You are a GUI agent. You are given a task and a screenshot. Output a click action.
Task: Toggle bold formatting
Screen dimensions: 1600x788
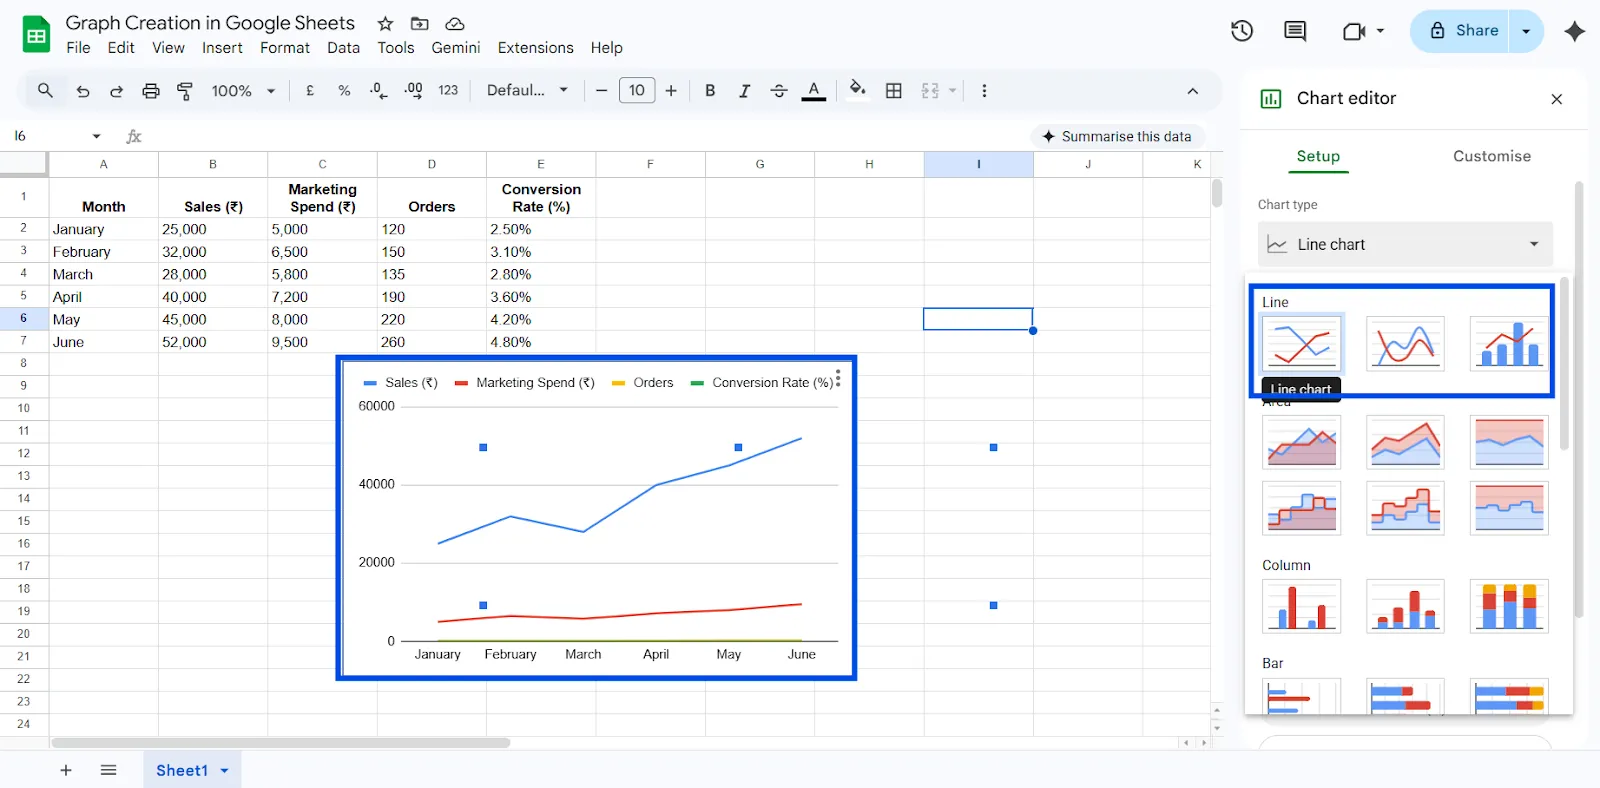[710, 91]
